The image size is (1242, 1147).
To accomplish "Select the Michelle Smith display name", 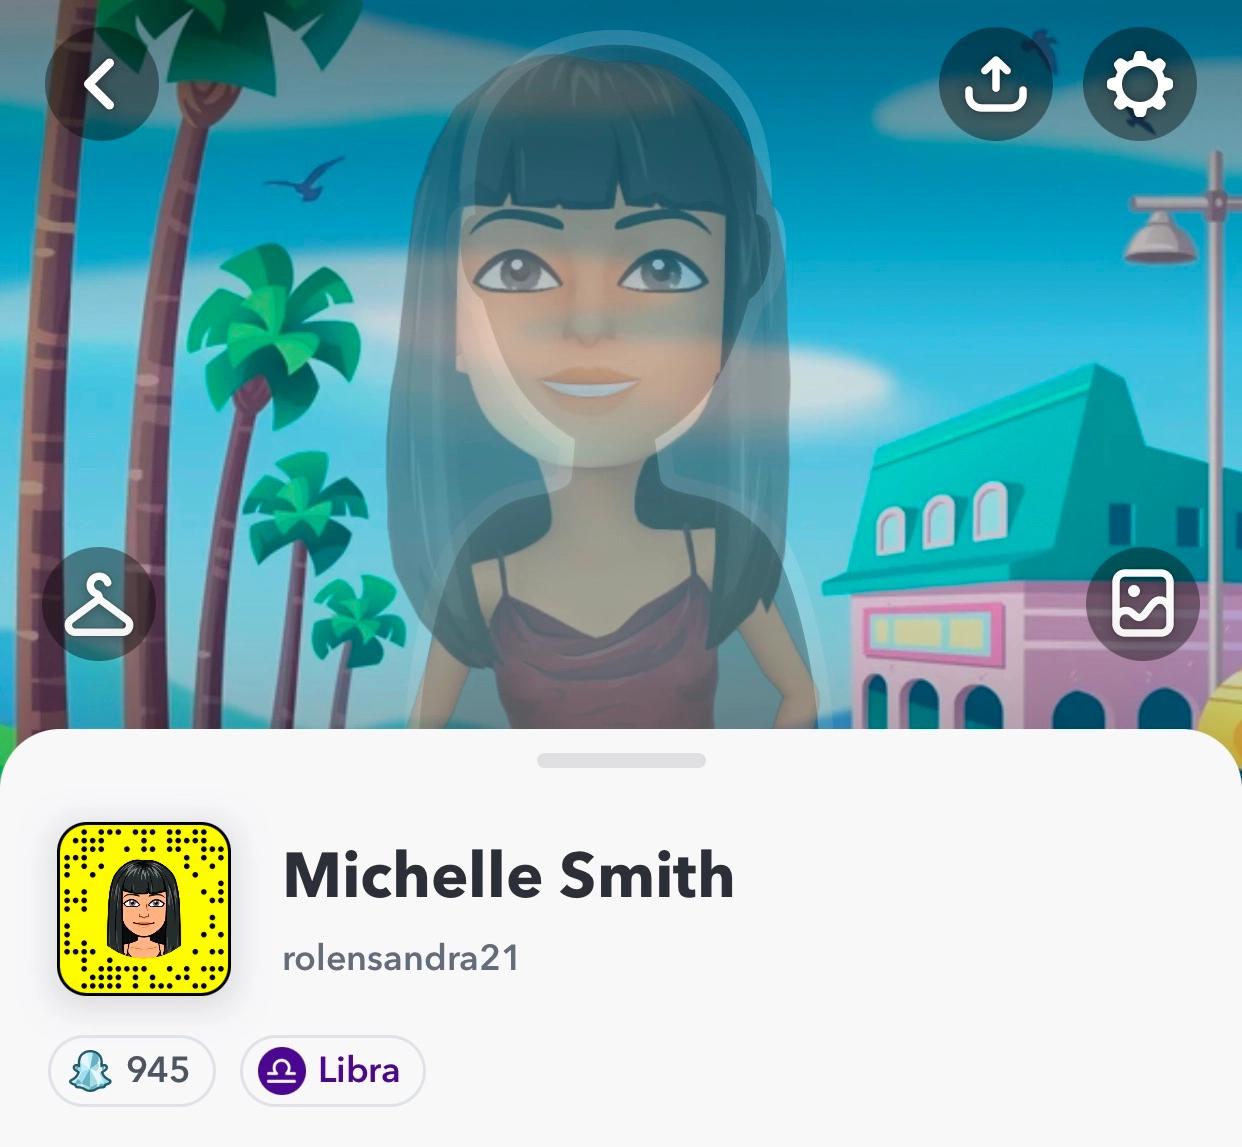I will click(x=509, y=876).
